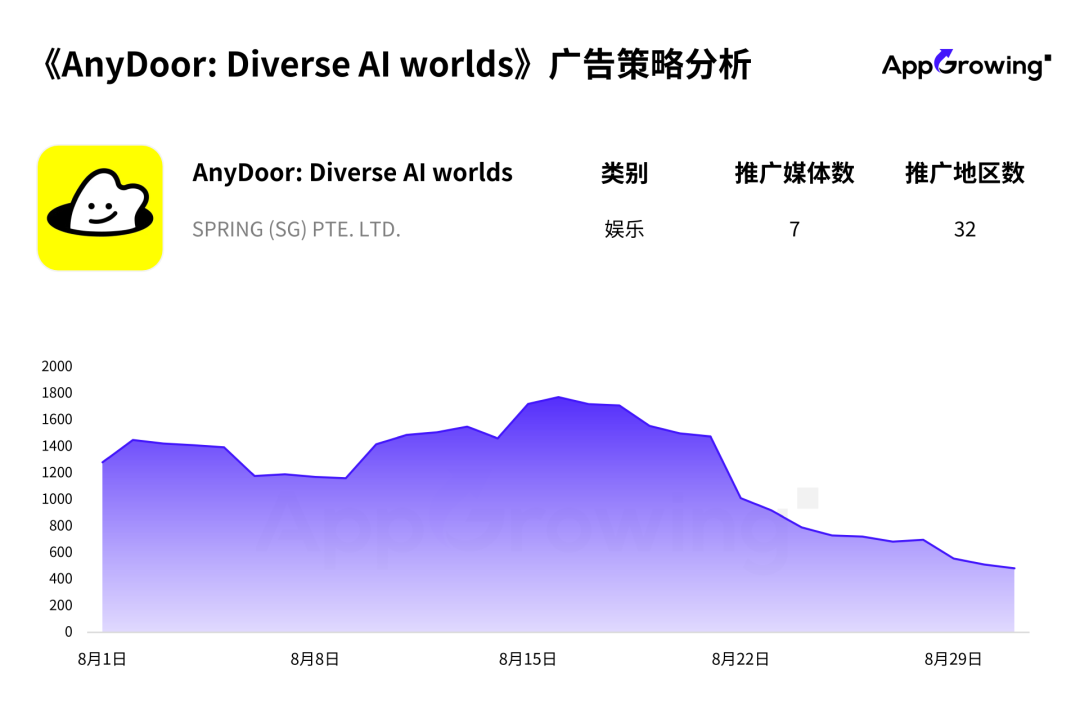Click the y-axis label '600'
Viewport: 1080px width, 715px height.
point(61,552)
